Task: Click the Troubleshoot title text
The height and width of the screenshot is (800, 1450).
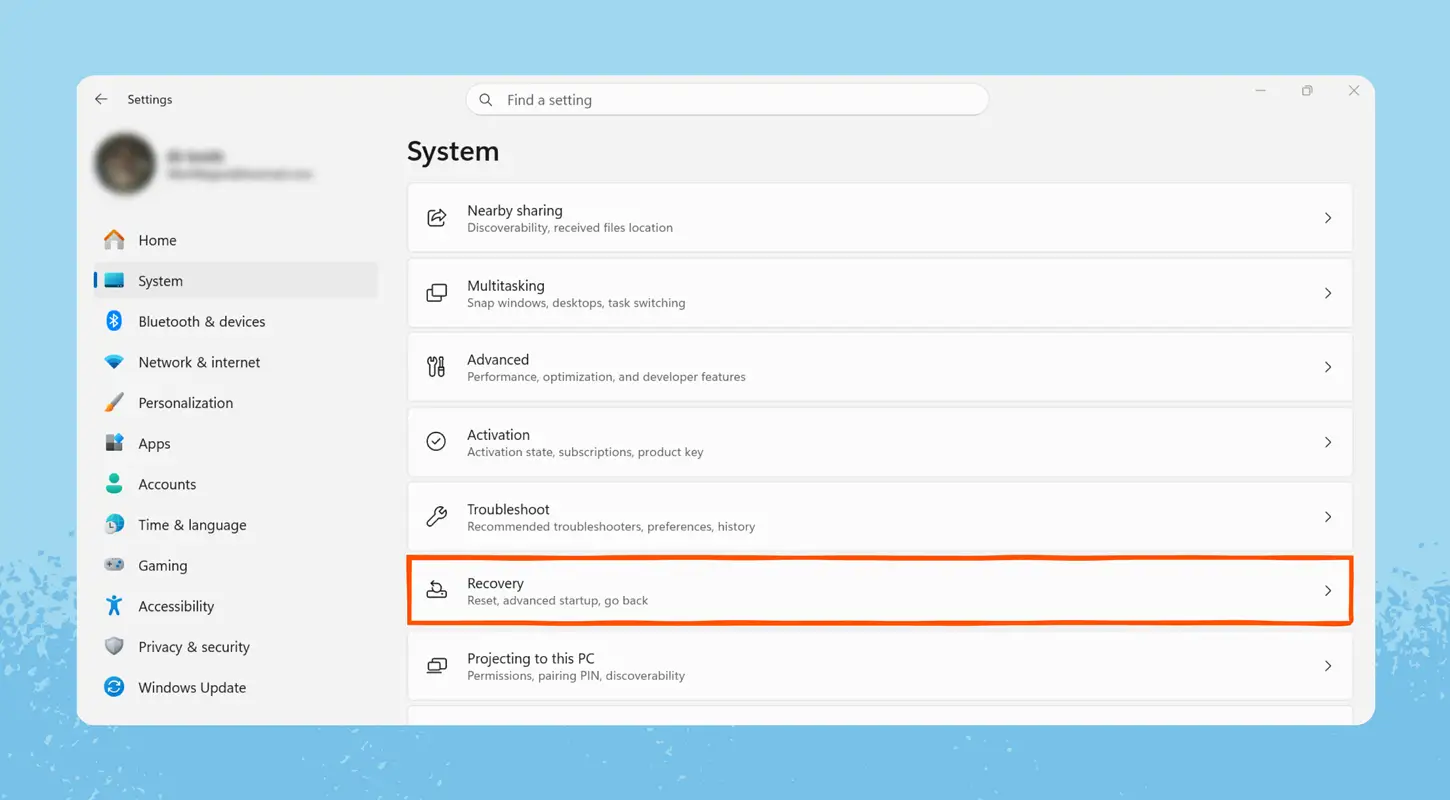Action: 508,509
